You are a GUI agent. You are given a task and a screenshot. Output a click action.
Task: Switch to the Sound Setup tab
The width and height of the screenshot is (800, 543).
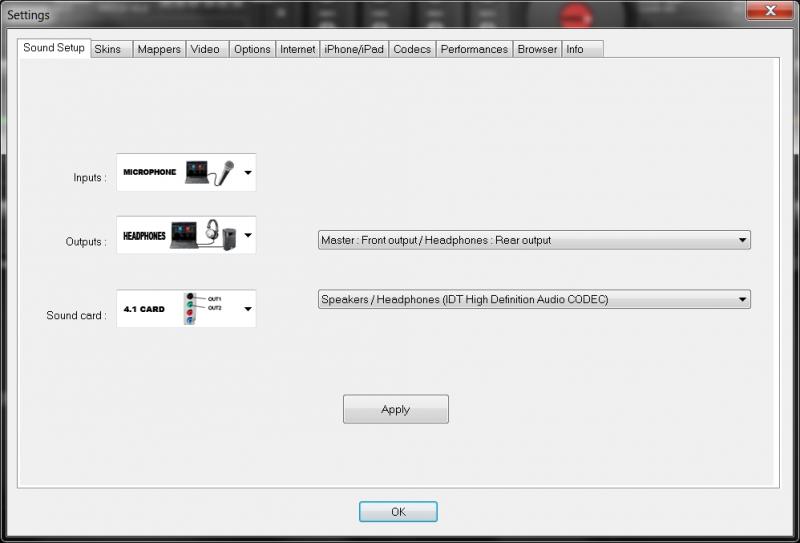tap(54, 48)
